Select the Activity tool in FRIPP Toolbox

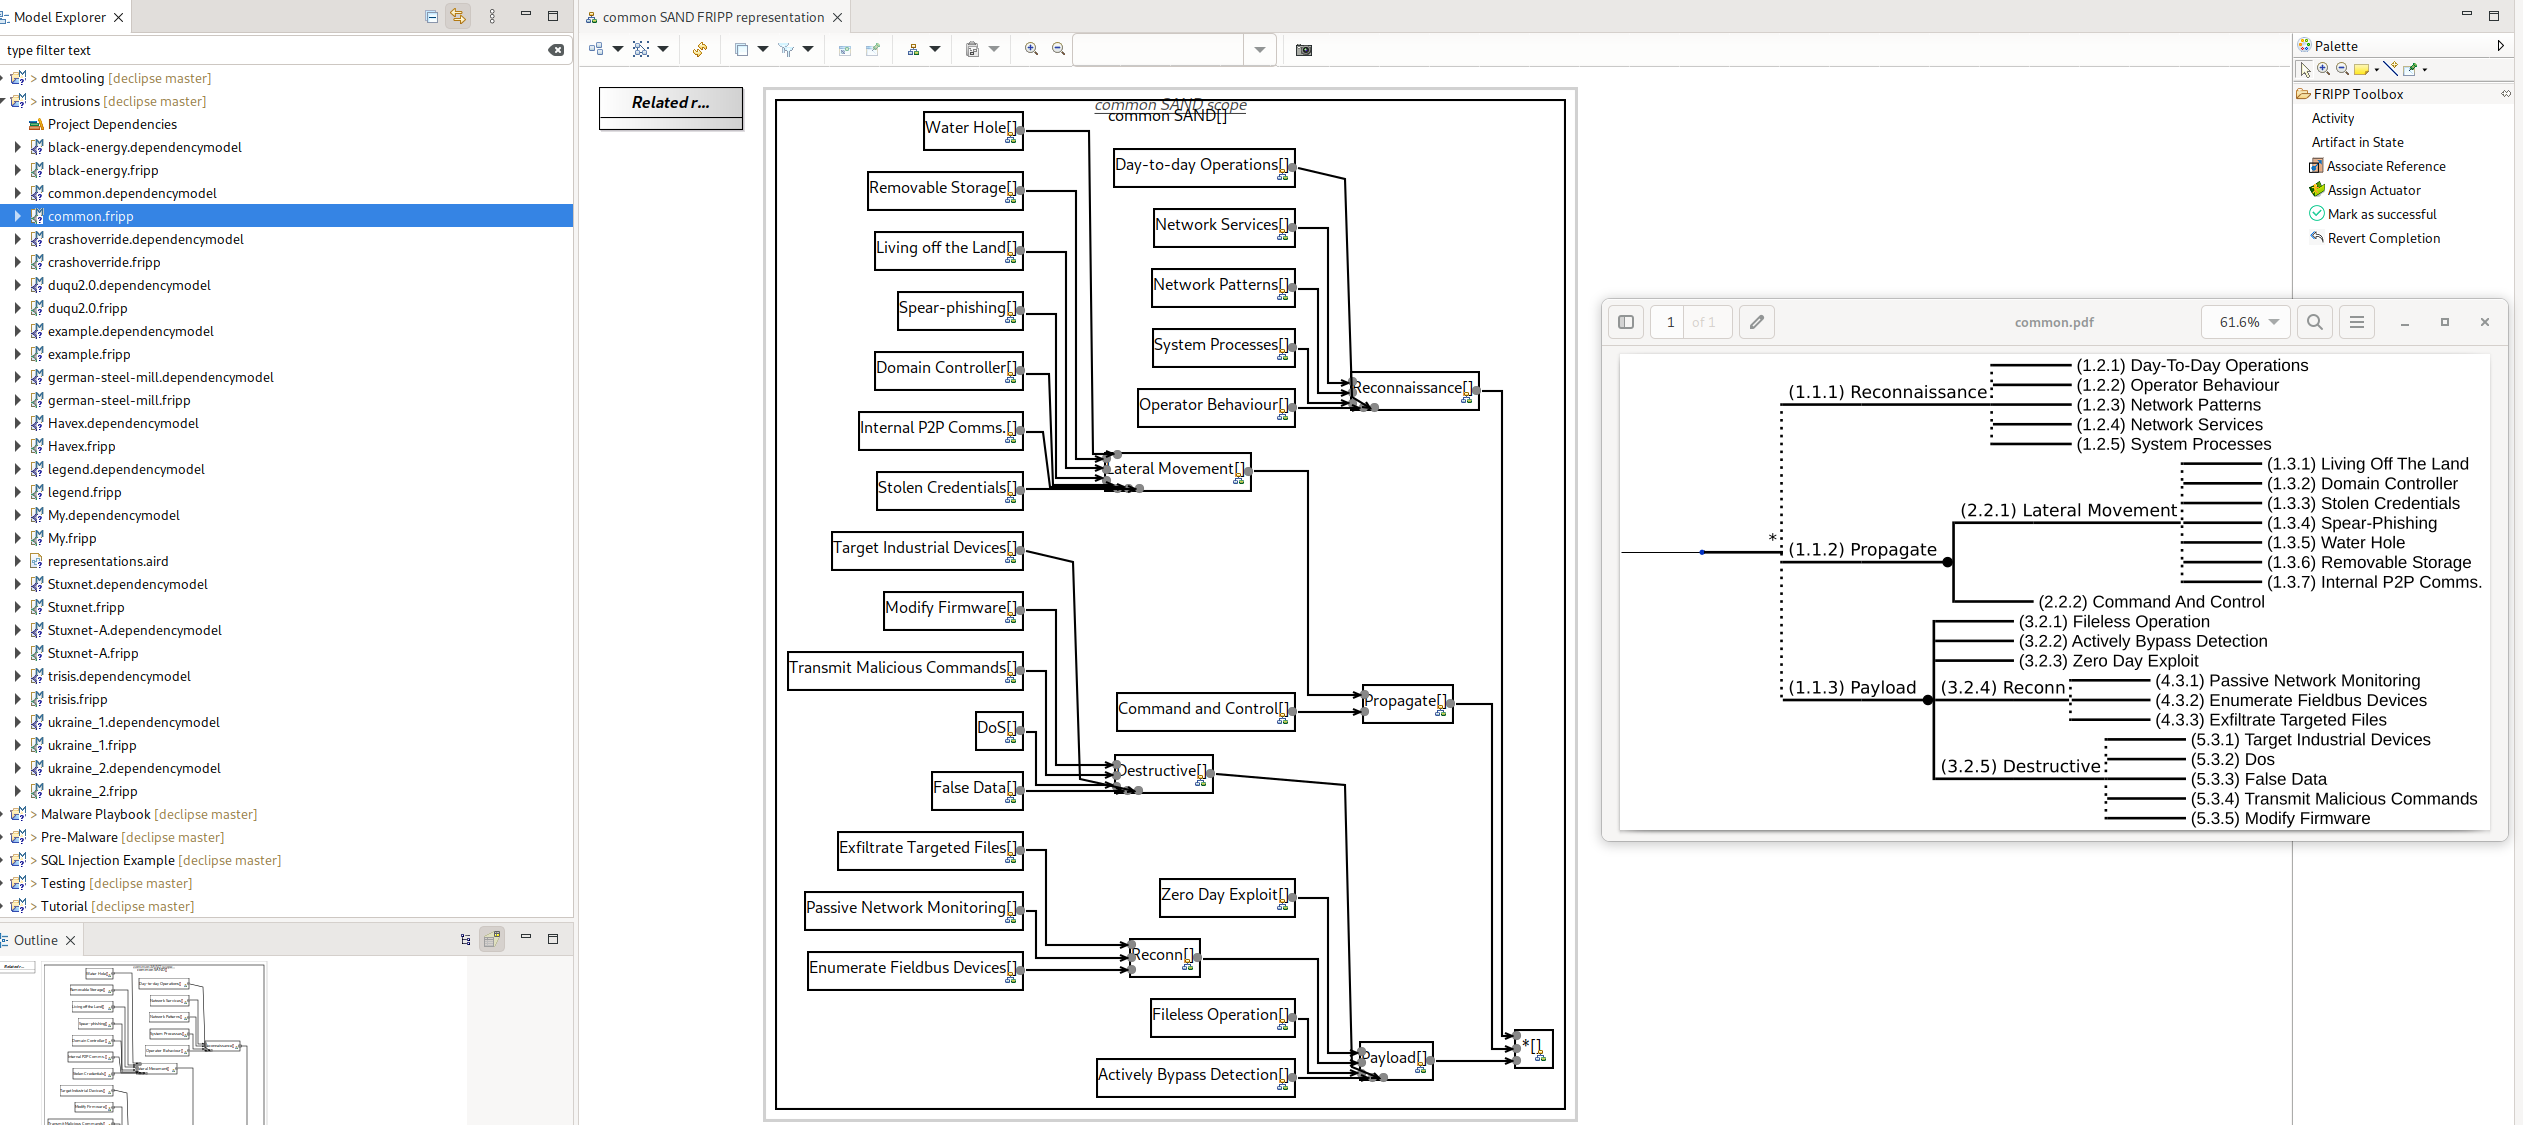[2332, 118]
